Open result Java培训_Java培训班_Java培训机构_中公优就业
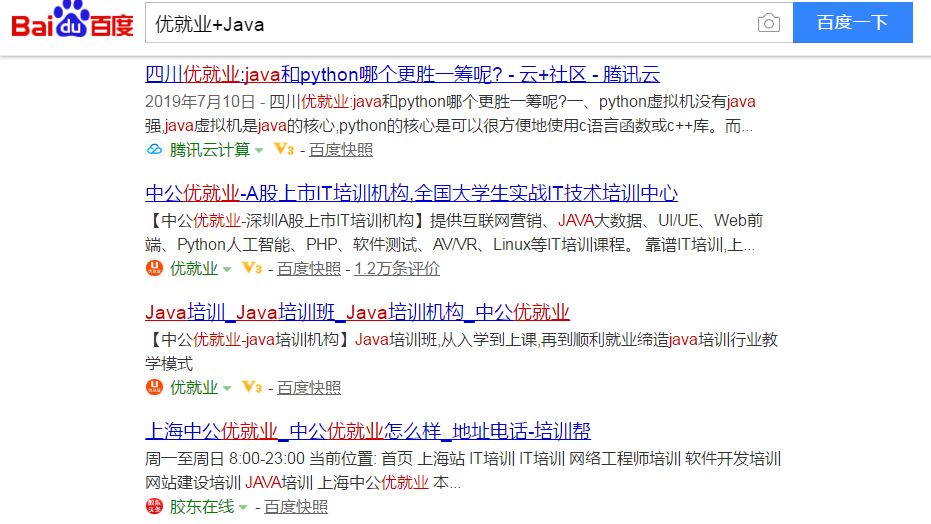Viewport: 931px width, 524px height. (357, 312)
